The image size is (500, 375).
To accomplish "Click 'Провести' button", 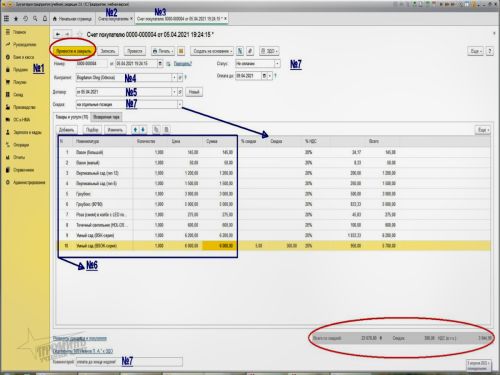I will click(135, 51).
